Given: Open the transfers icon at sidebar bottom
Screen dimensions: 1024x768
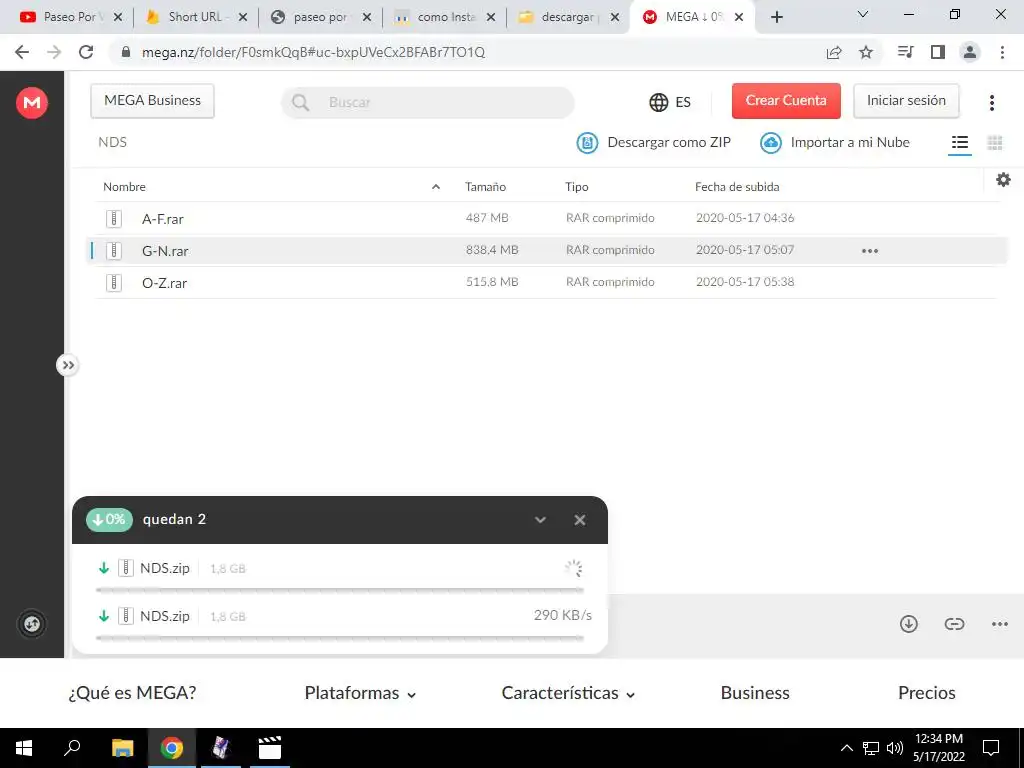Looking at the screenshot, I should (x=32, y=624).
